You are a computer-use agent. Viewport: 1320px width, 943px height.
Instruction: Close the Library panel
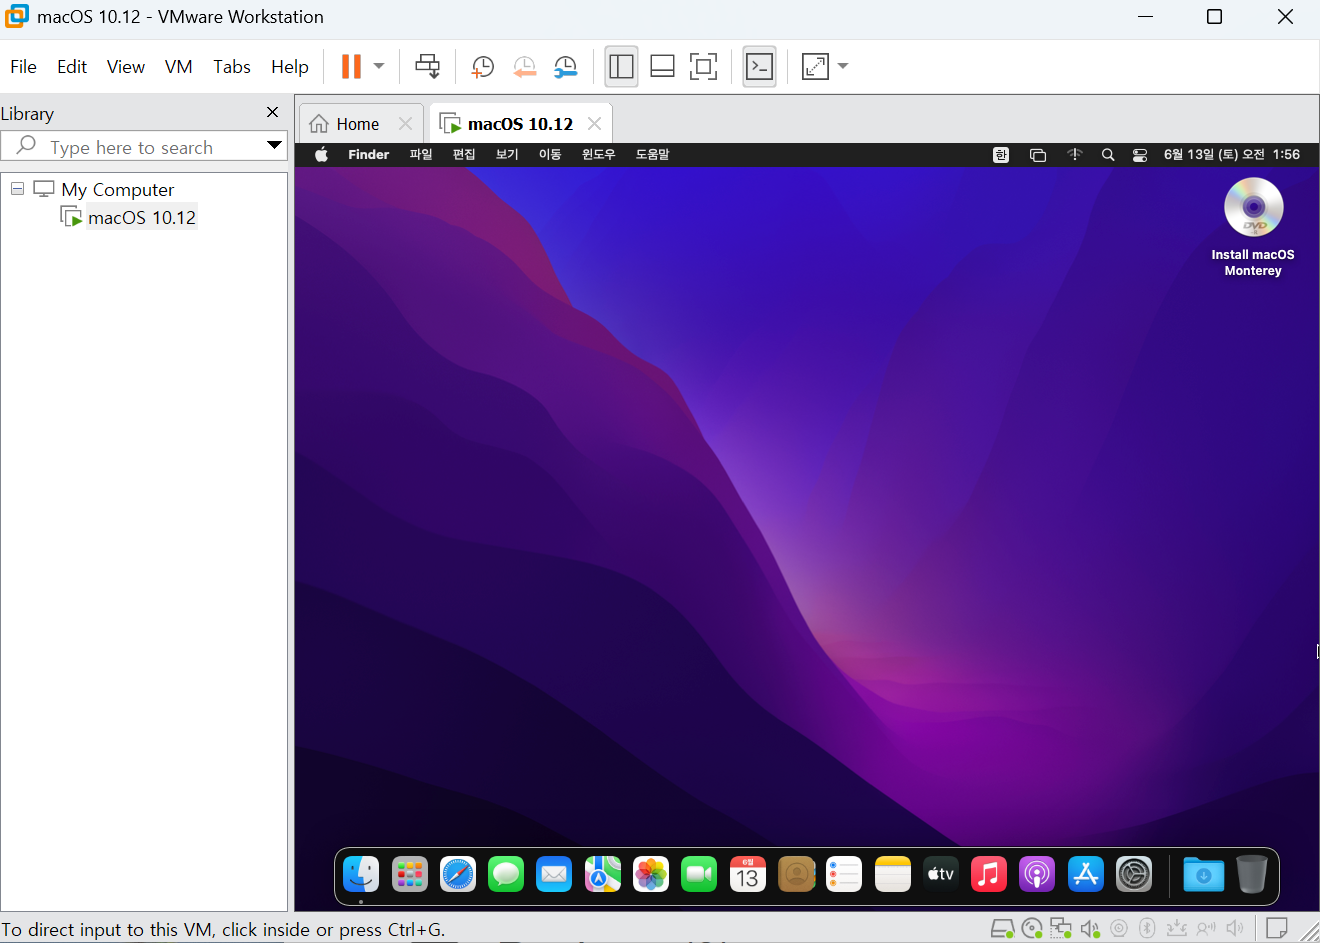[x=273, y=112]
